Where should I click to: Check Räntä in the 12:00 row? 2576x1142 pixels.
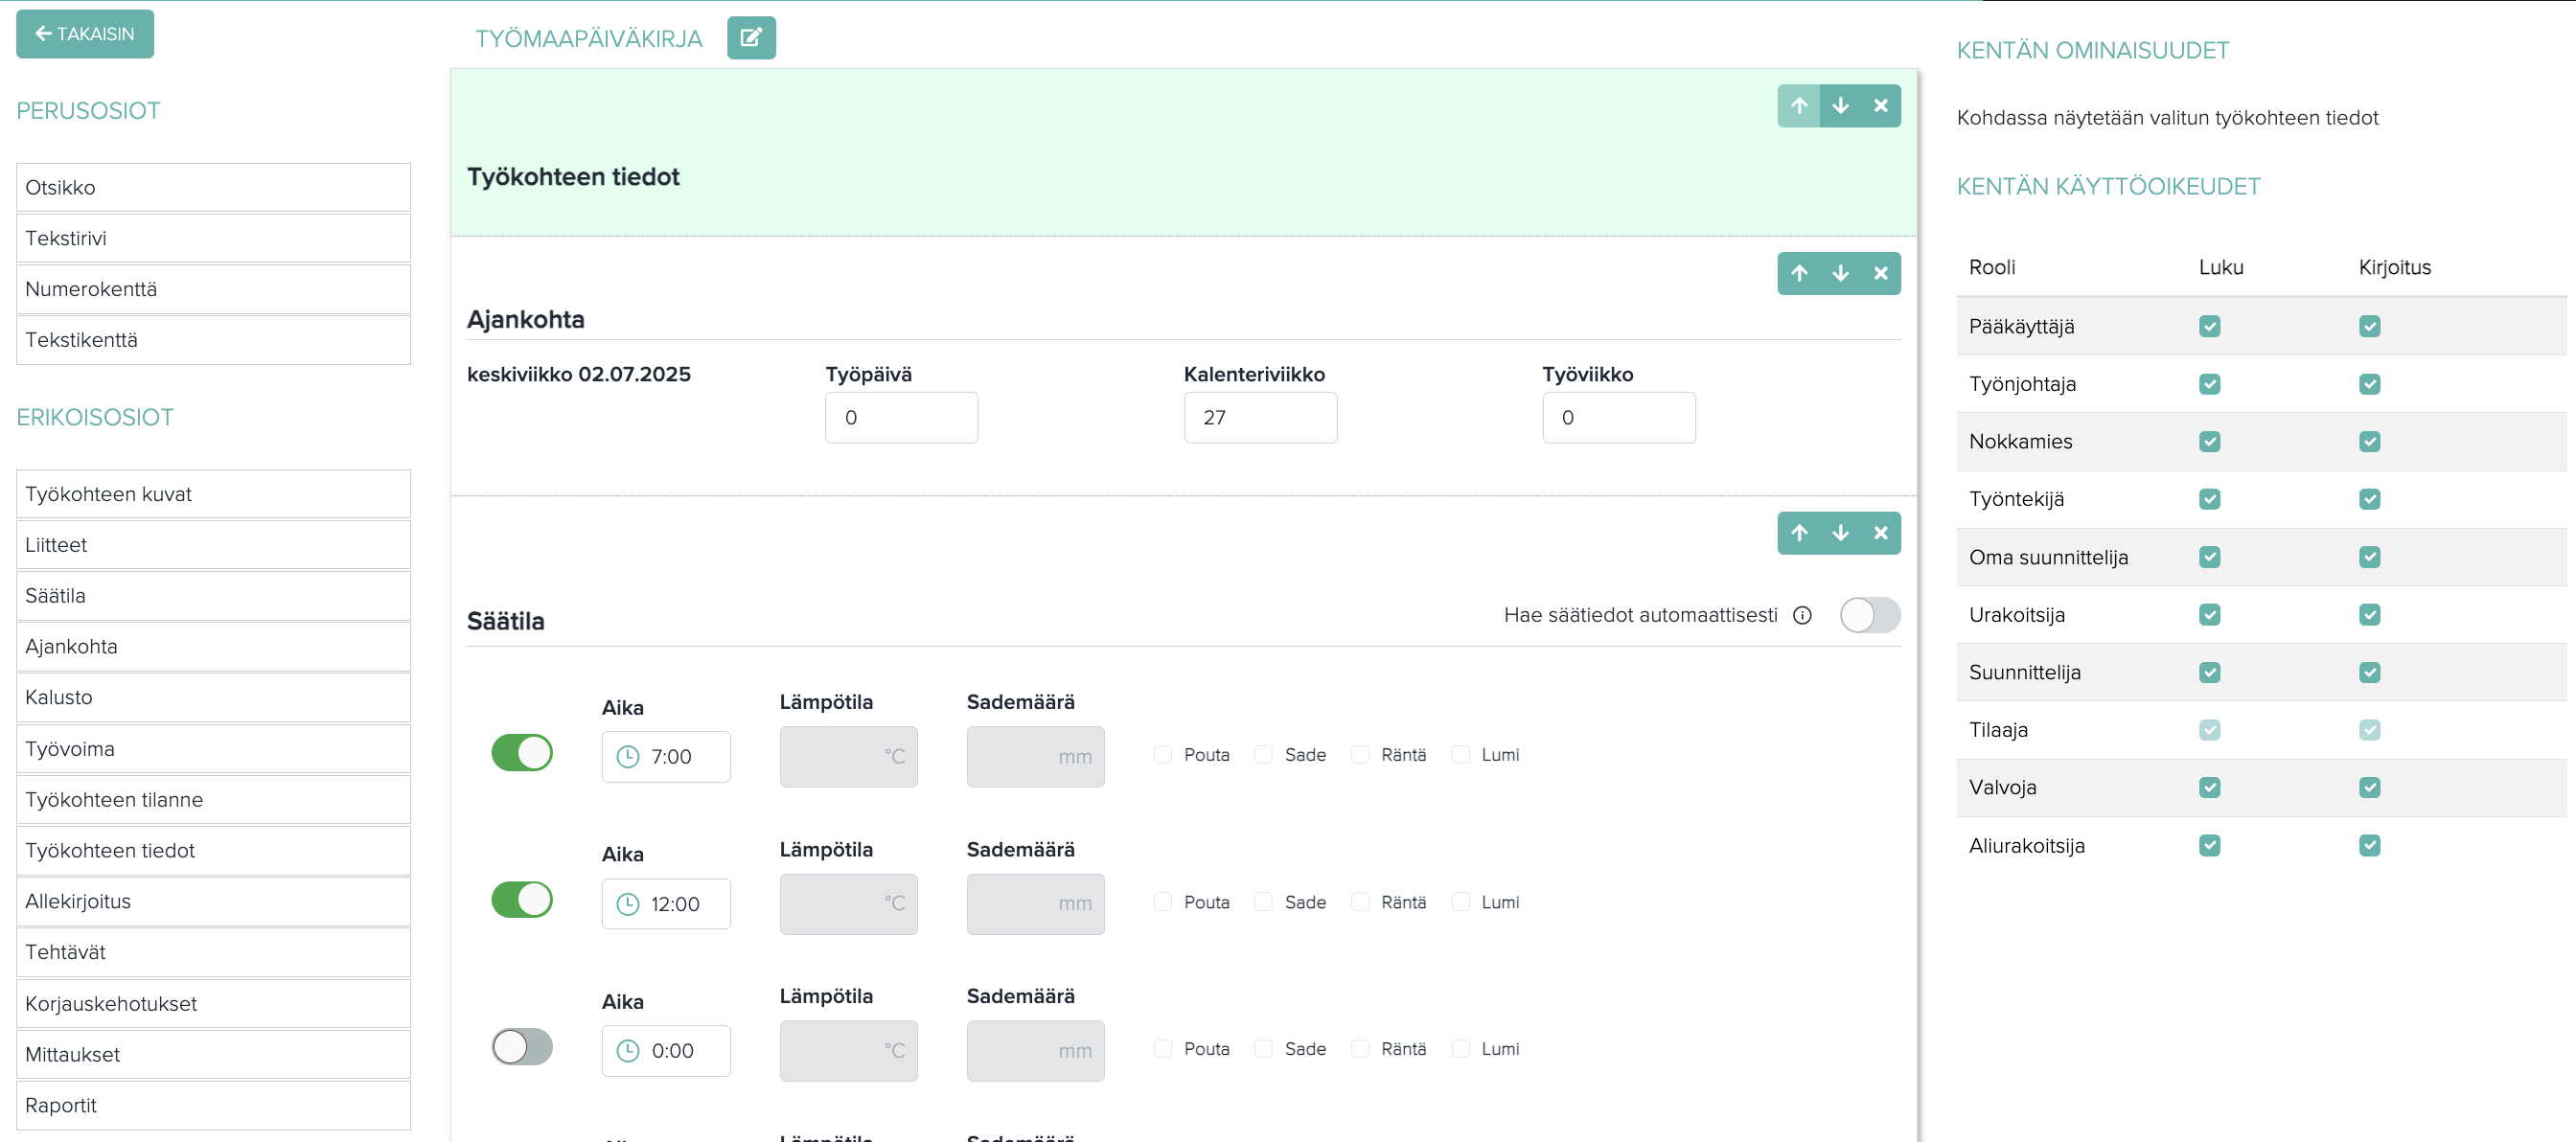(1360, 901)
